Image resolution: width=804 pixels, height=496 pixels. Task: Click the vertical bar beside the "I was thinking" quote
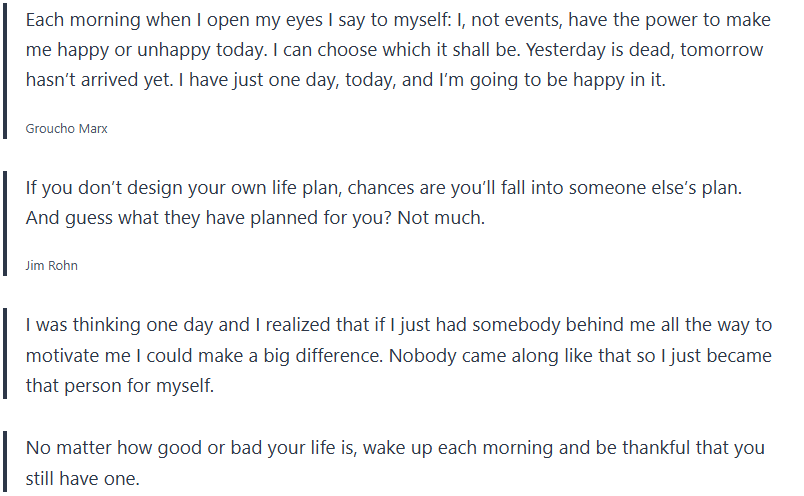[x=6, y=355]
